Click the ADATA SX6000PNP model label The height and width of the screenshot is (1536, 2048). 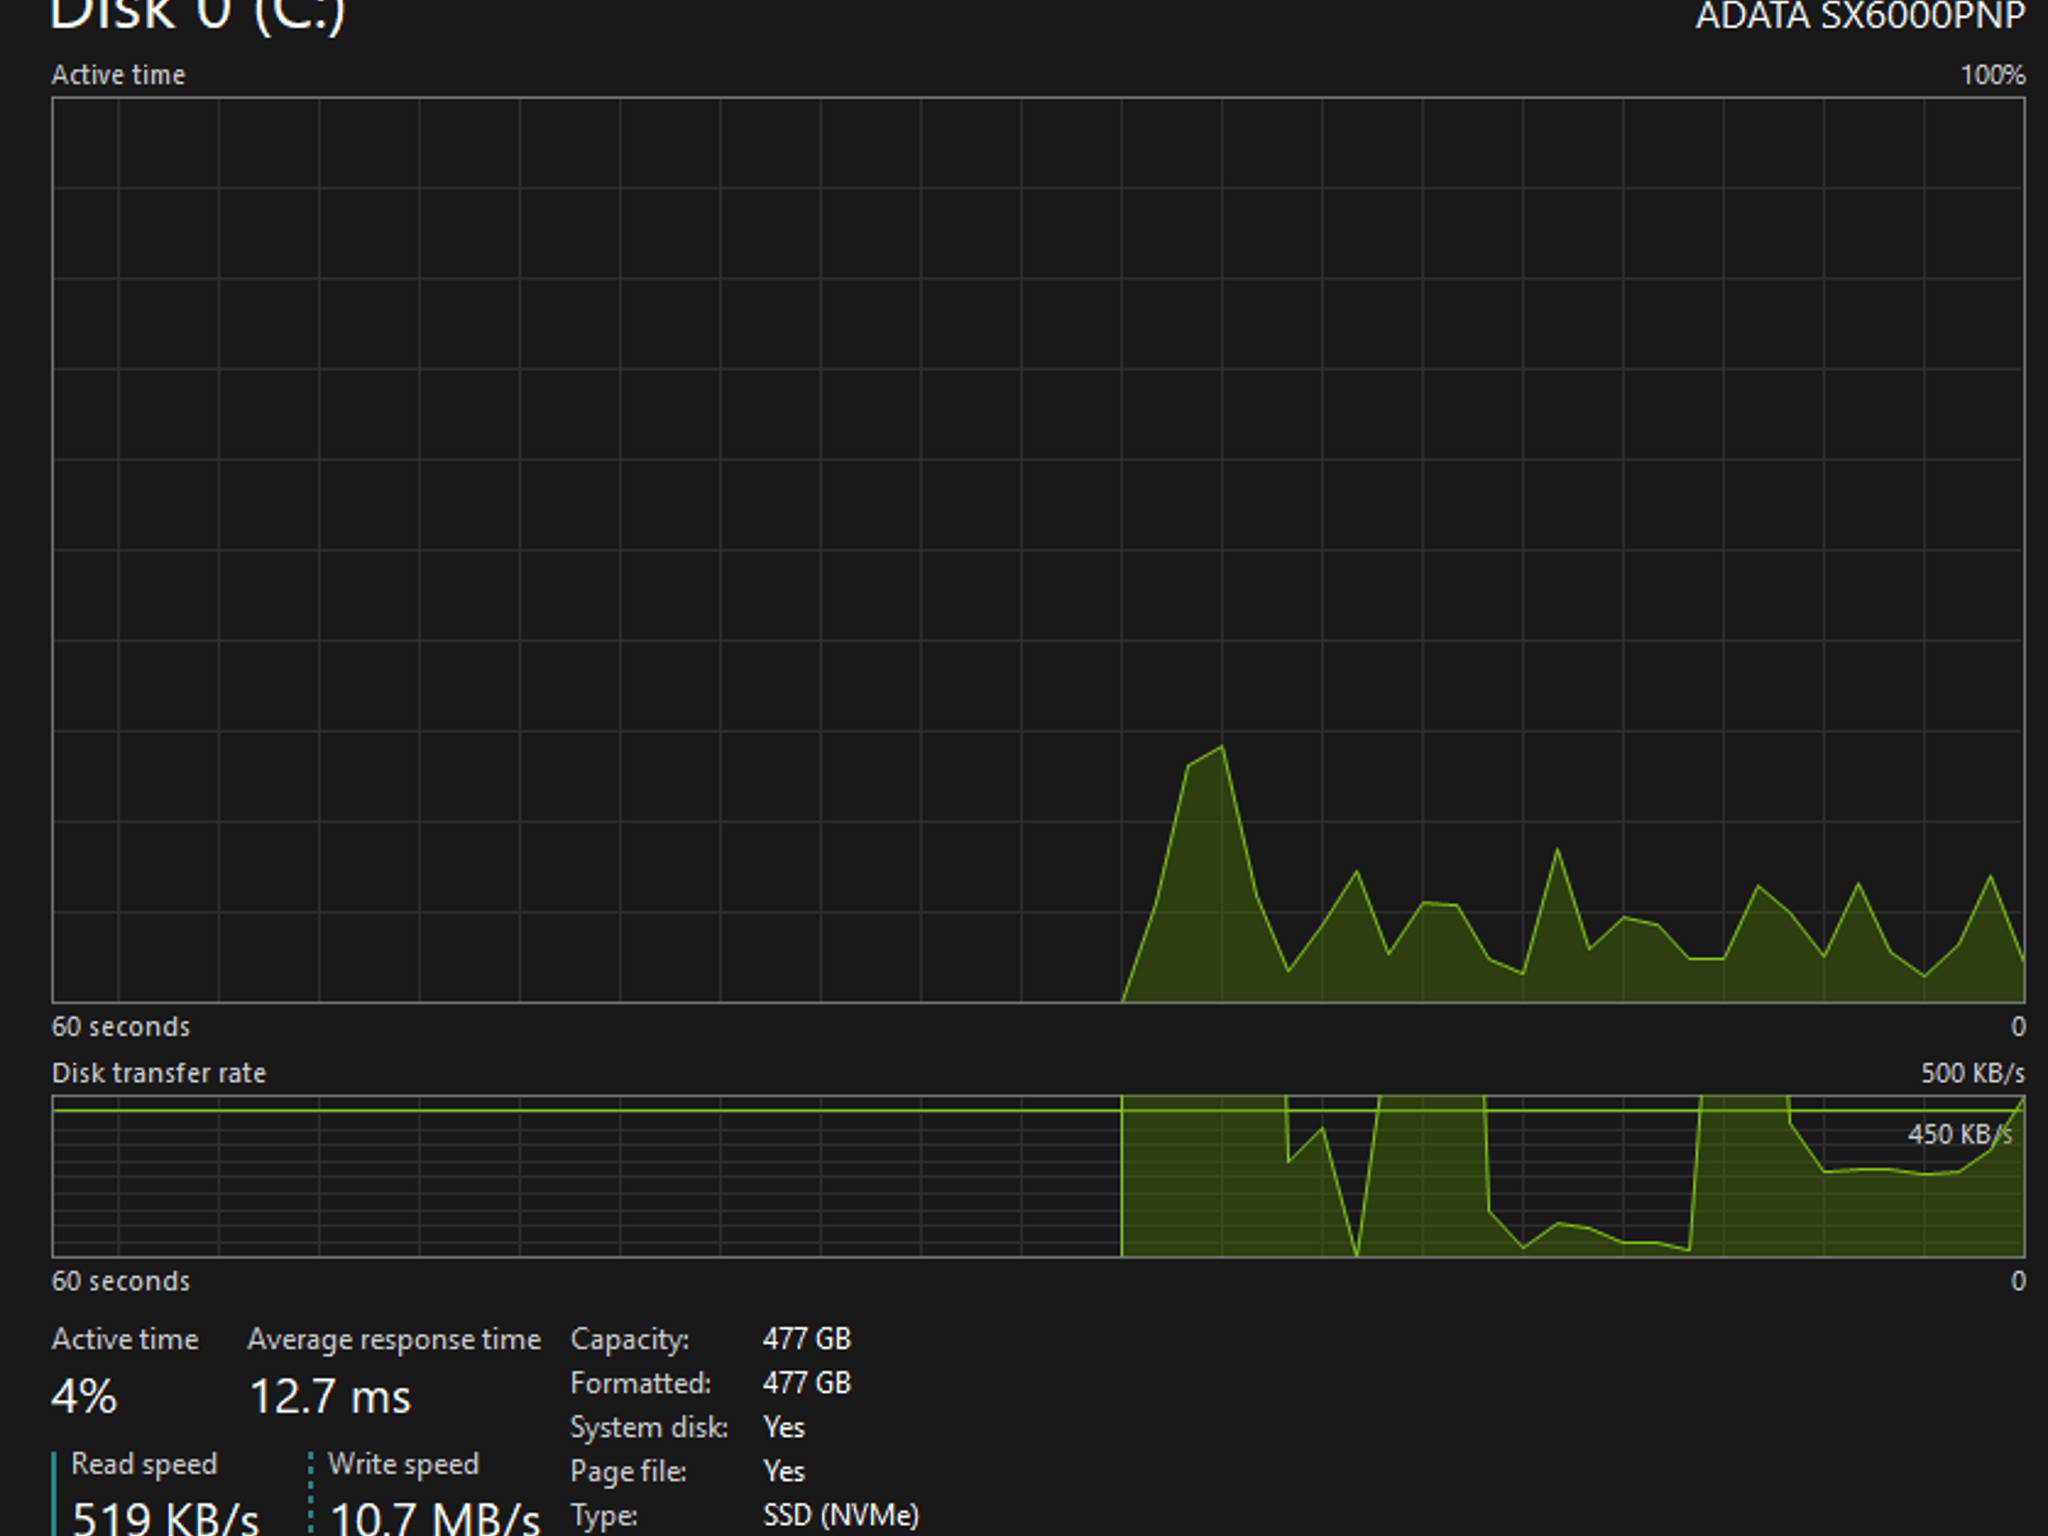1860,15
